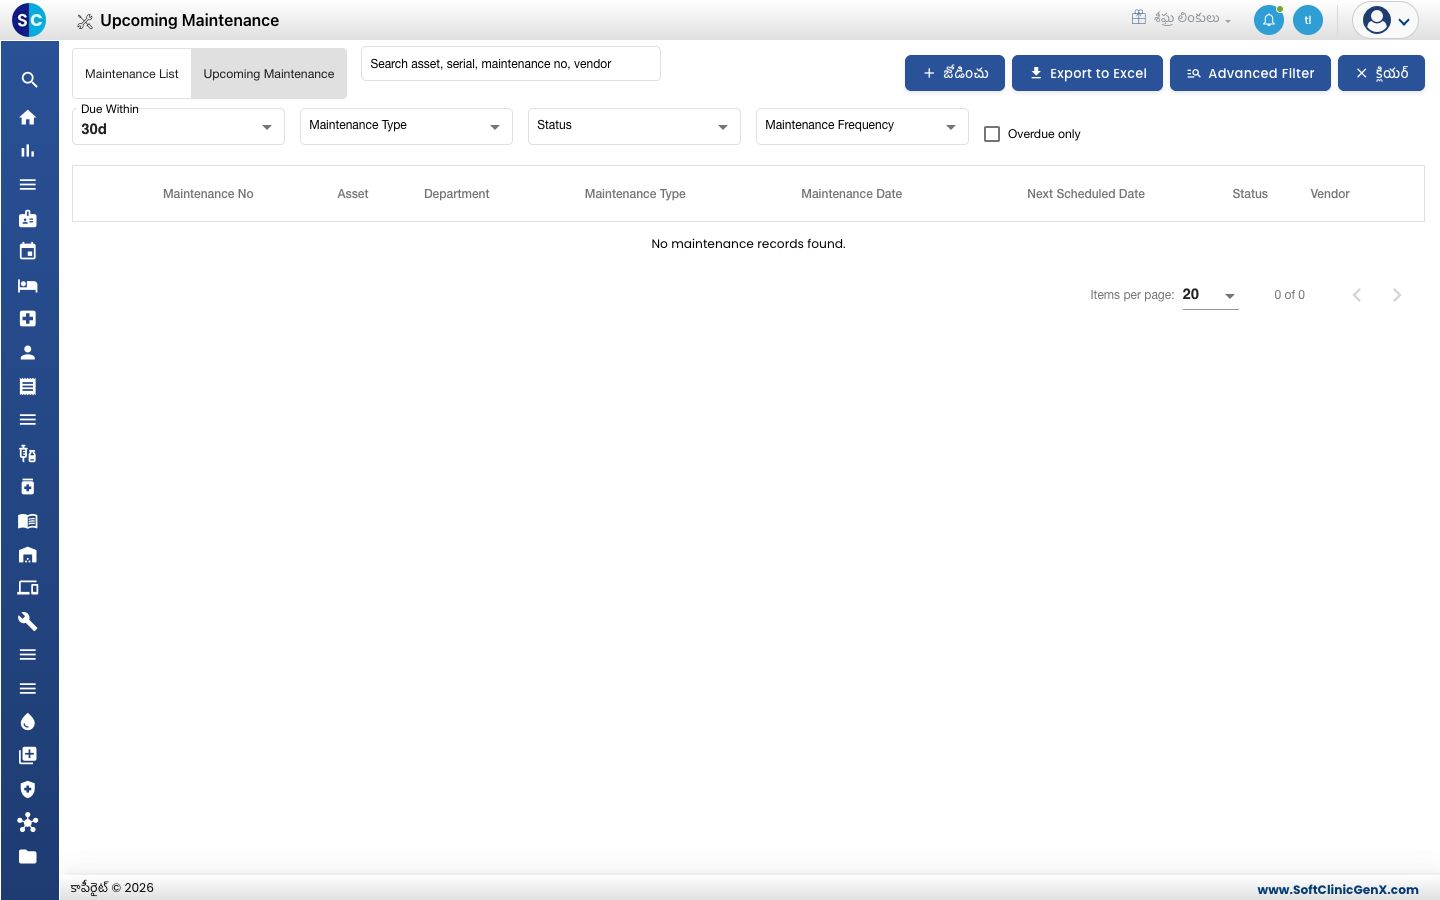This screenshot has width=1440, height=900.
Task: Open the www.SoftClinicGenX.com footer link
Action: click(x=1338, y=889)
